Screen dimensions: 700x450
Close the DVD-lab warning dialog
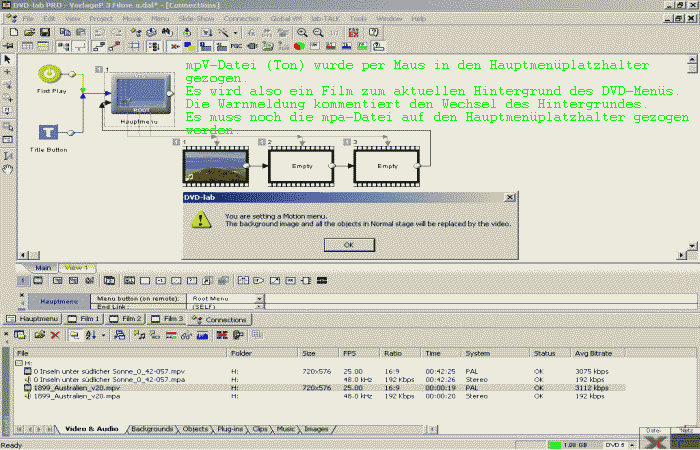[510, 198]
